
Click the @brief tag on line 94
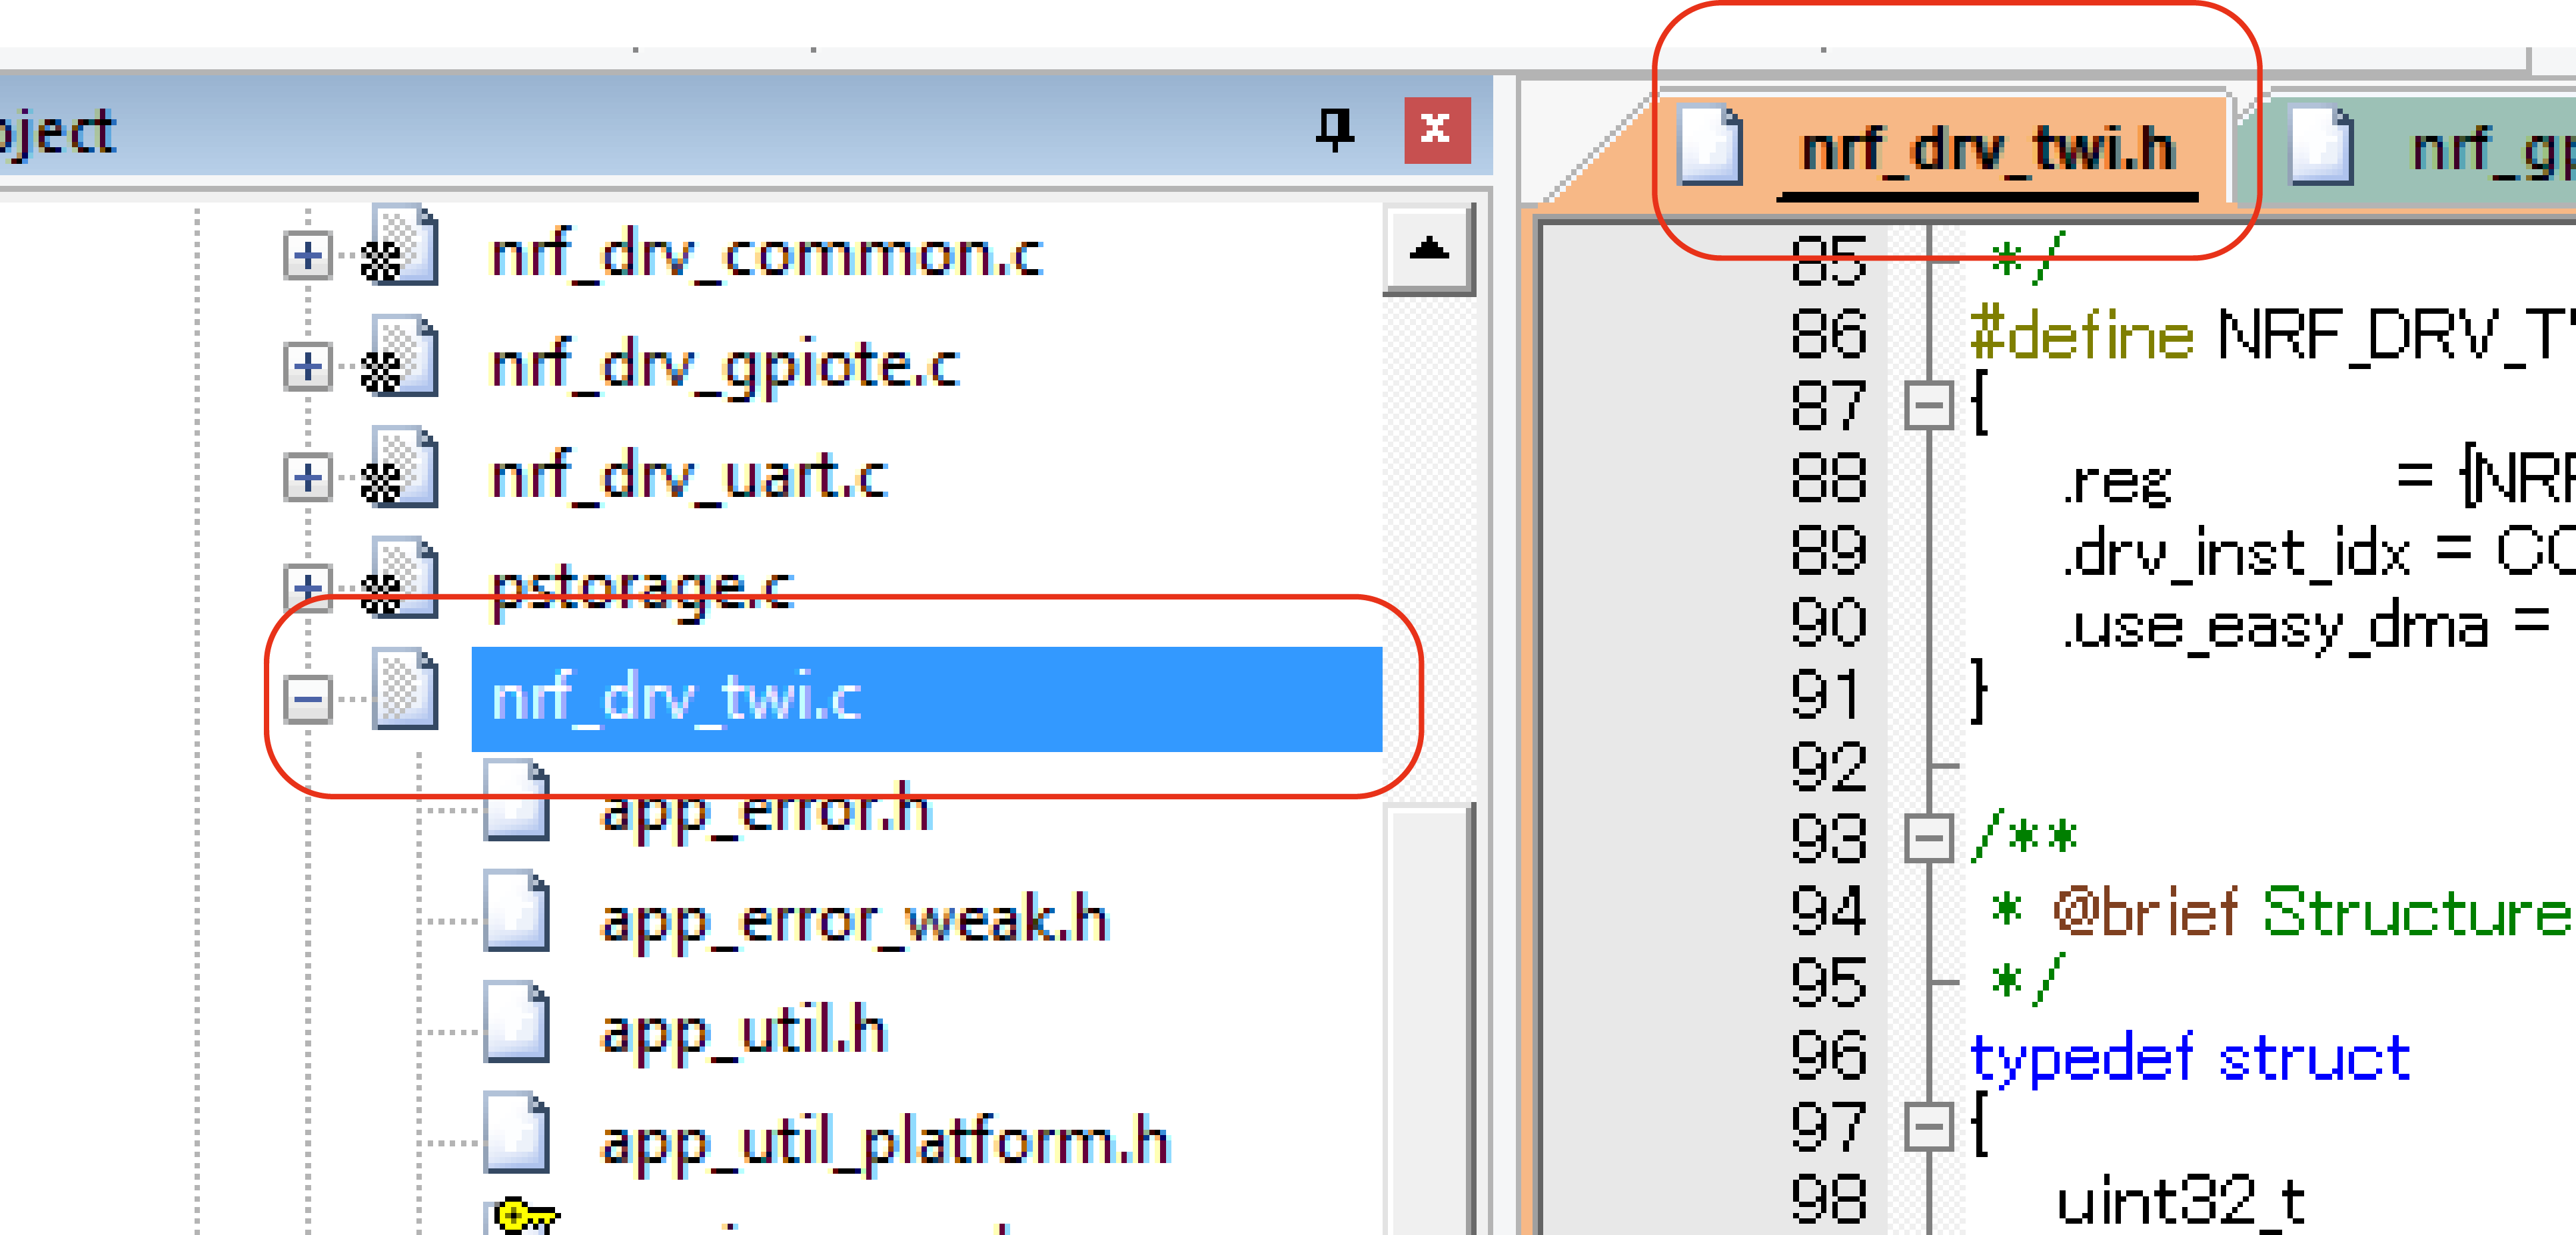2145,911
